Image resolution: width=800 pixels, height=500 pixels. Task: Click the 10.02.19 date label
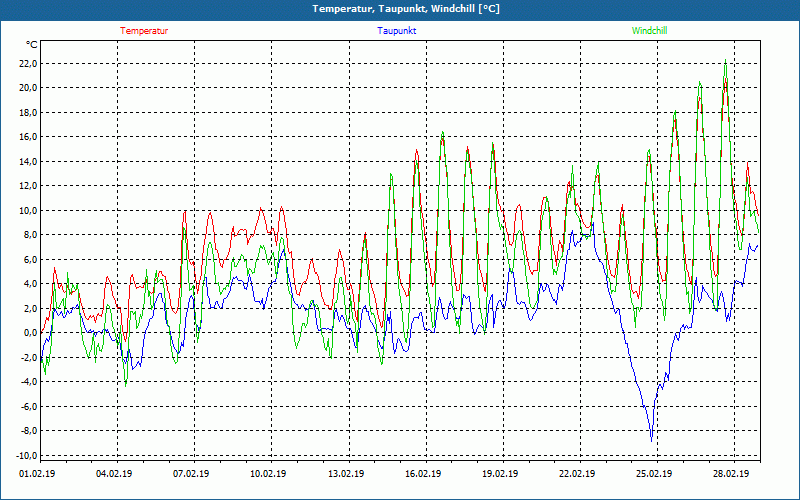tap(269, 473)
